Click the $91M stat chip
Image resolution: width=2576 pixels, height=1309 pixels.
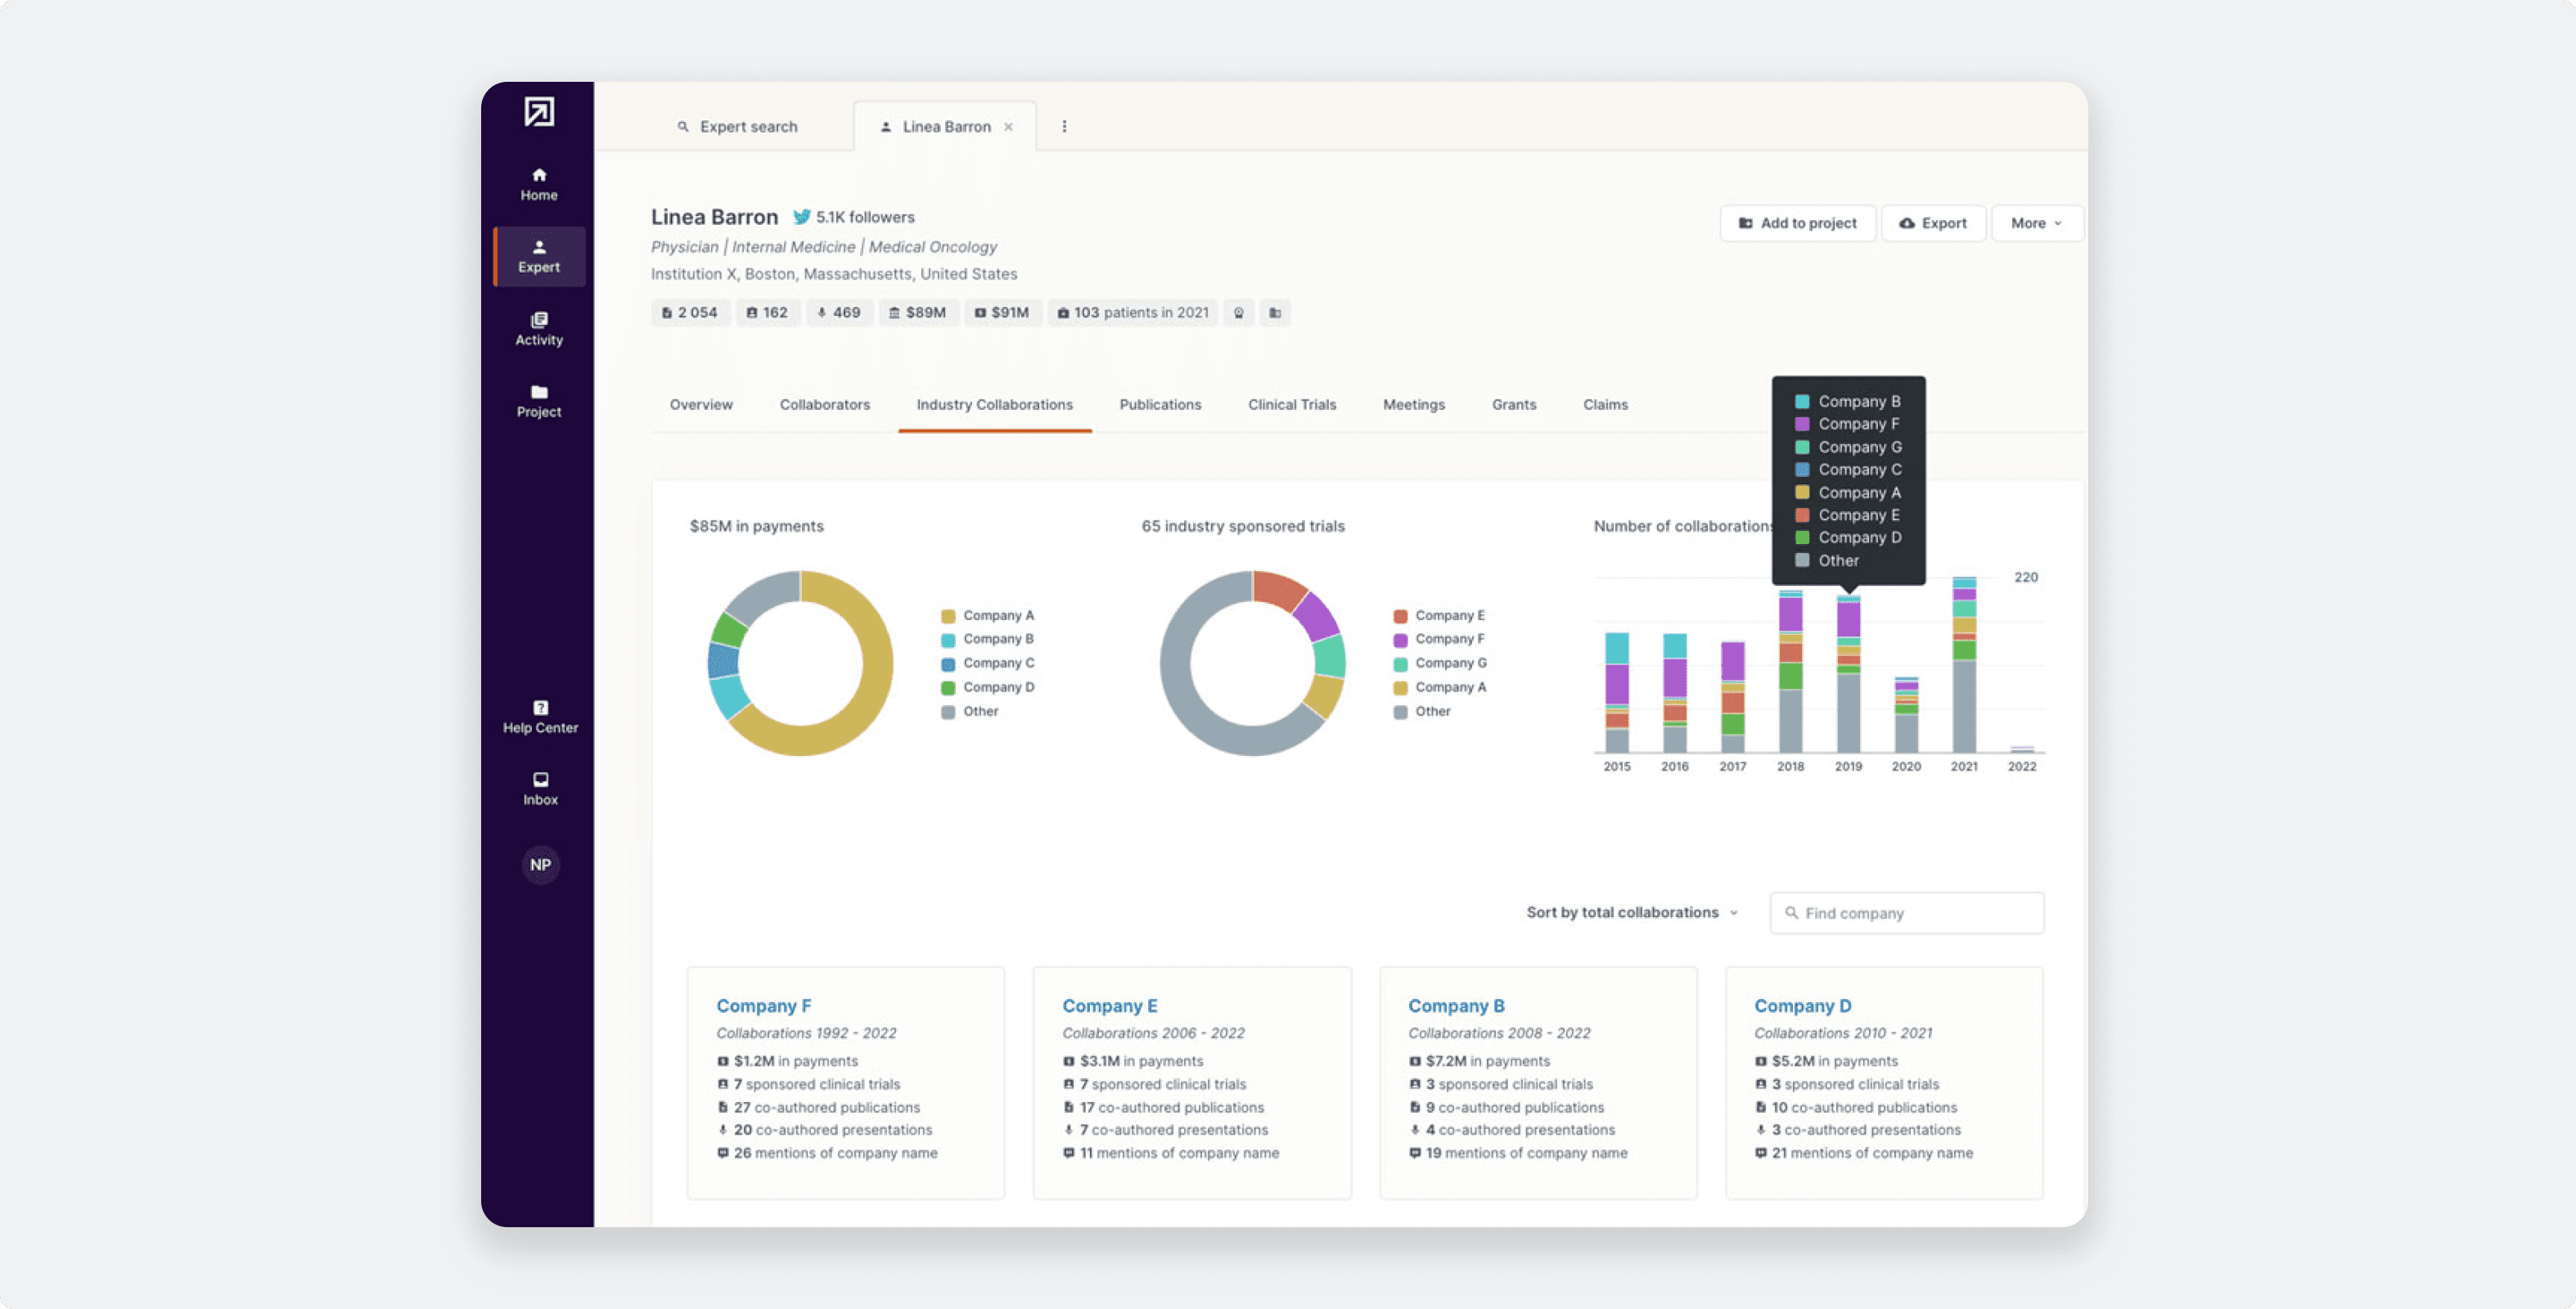(1002, 313)
